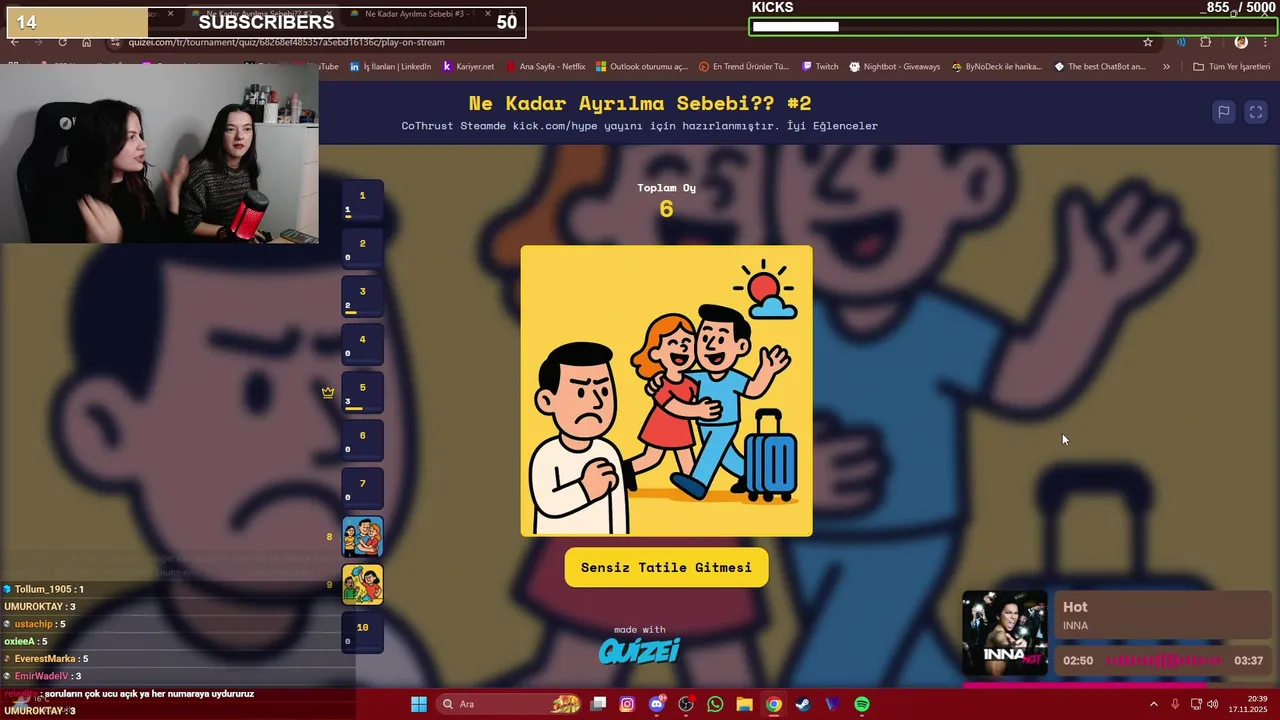Image resolution: width=1280 pixels, height=720 pixels.
Task: Go to the browser home page
Action: coord(87,42)
